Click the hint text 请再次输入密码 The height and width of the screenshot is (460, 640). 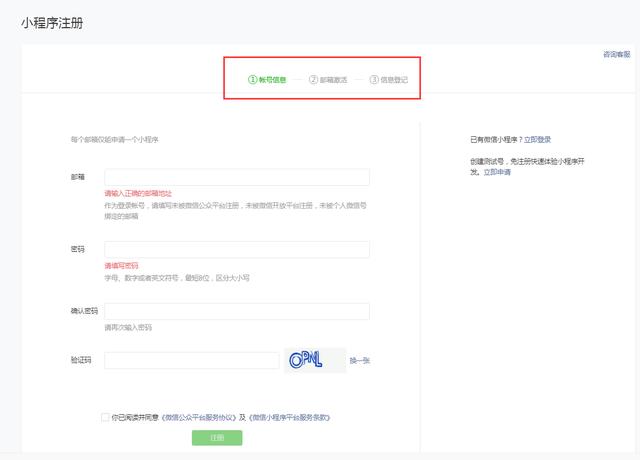pos(128,327)
